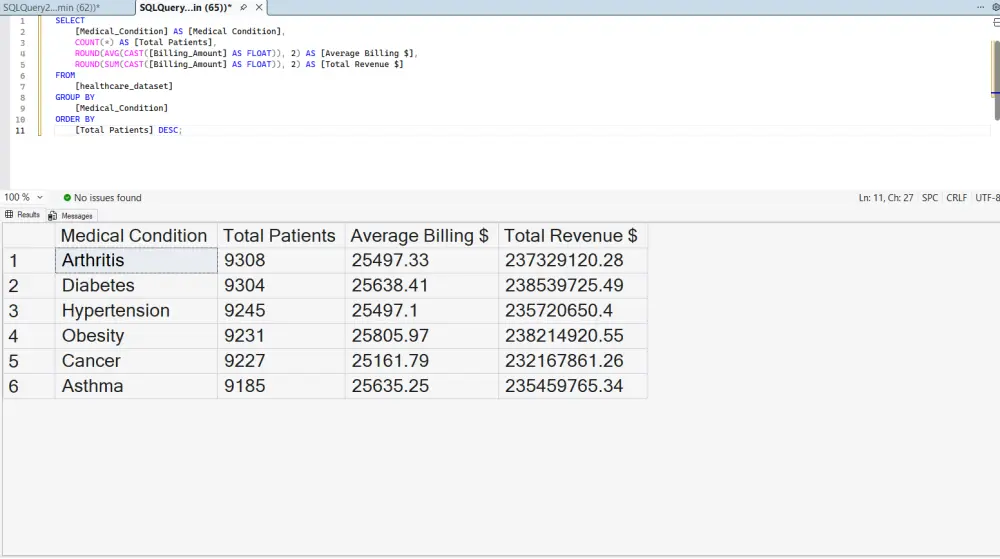Close the SQLQuery...in (65) tab
Image resolution: width=1000 pixels, height=559 pixels.
click(259, 8)
